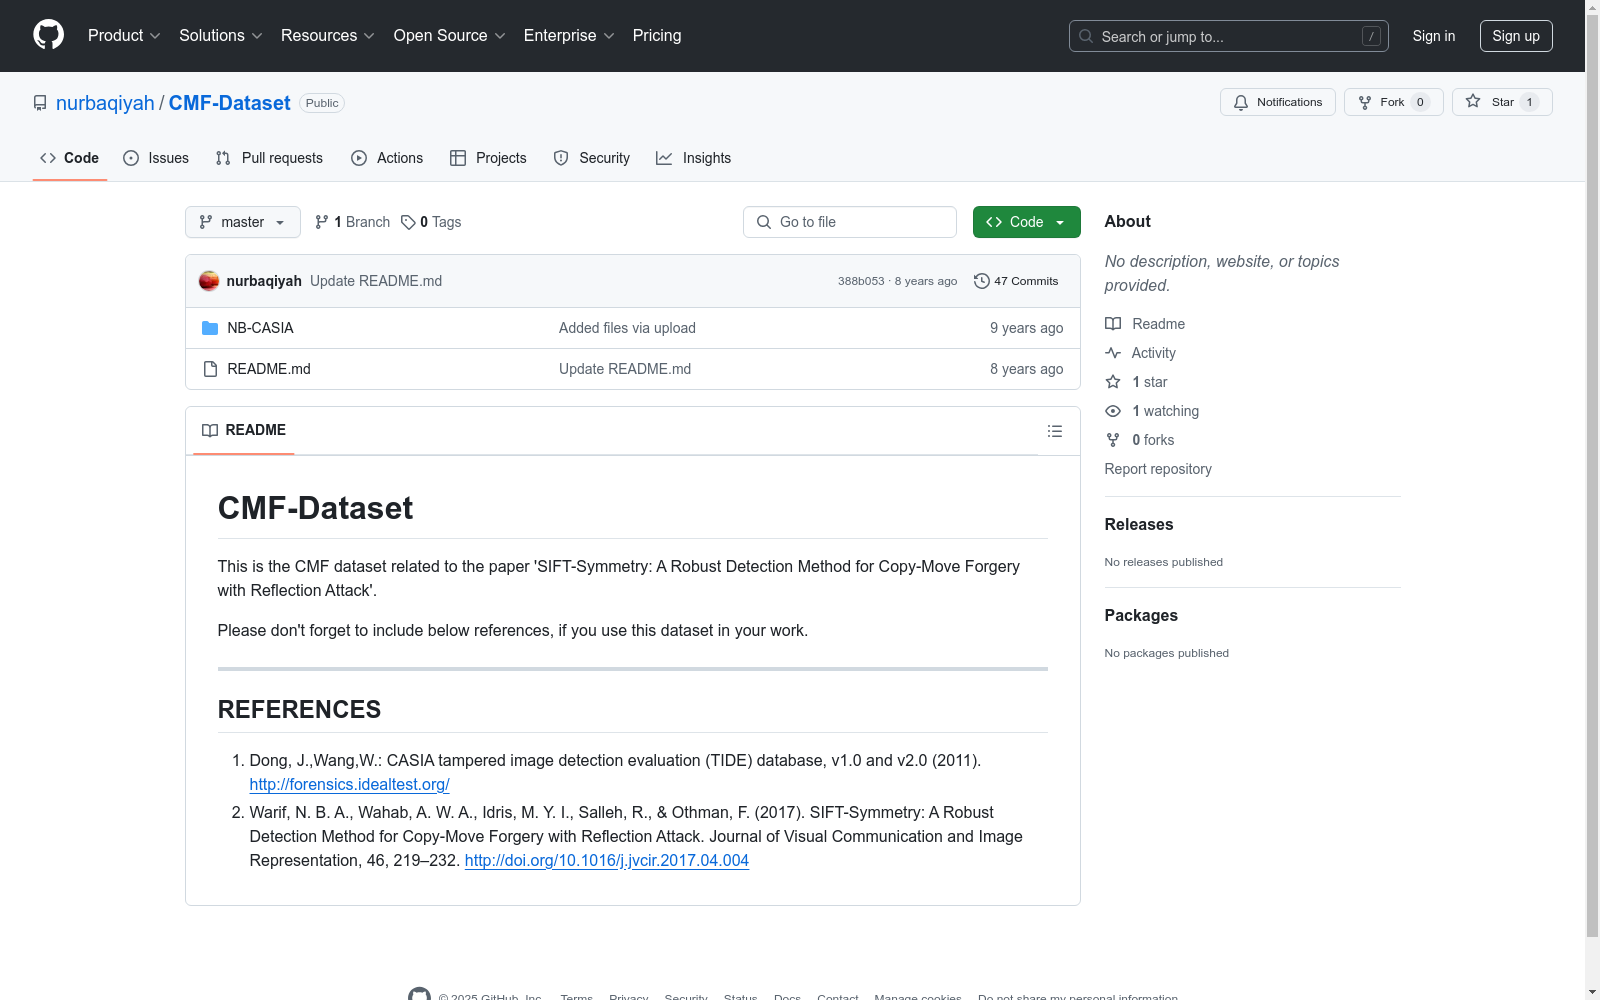Click the Releases heading link
1600x1000 pixels.
click(x=1139, y=525)
